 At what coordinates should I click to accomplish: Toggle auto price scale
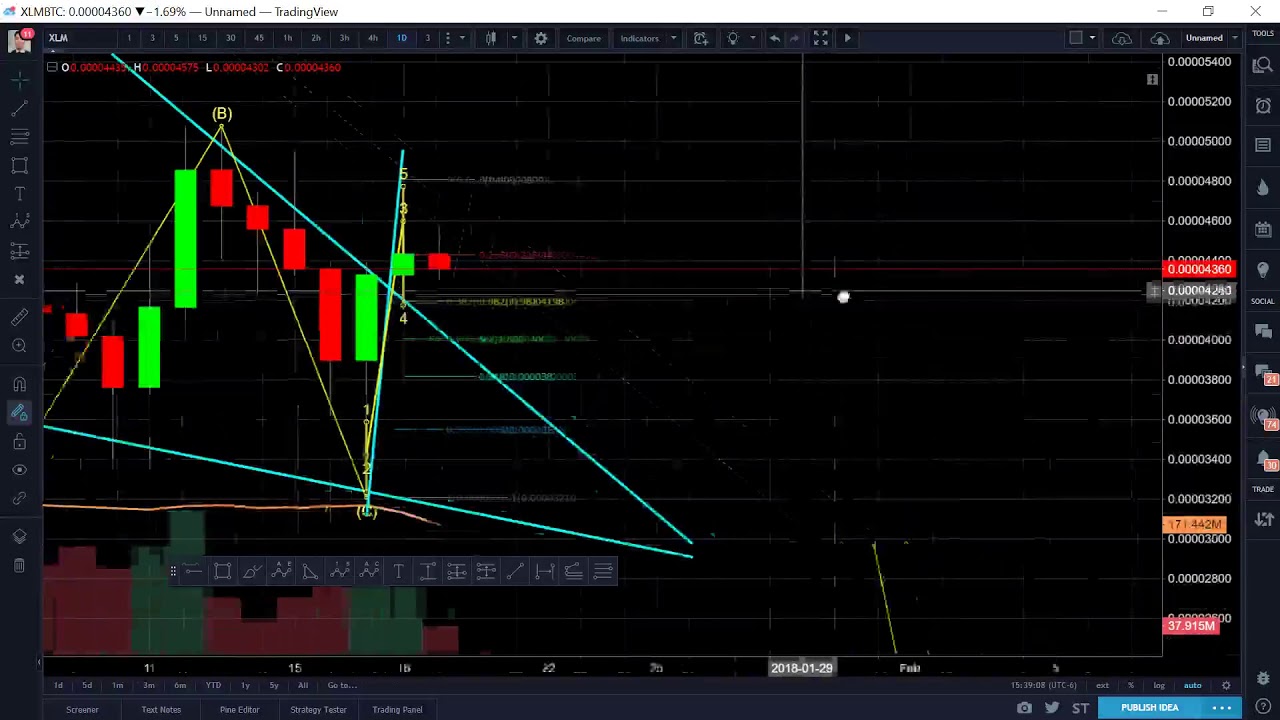(1192, 685)
